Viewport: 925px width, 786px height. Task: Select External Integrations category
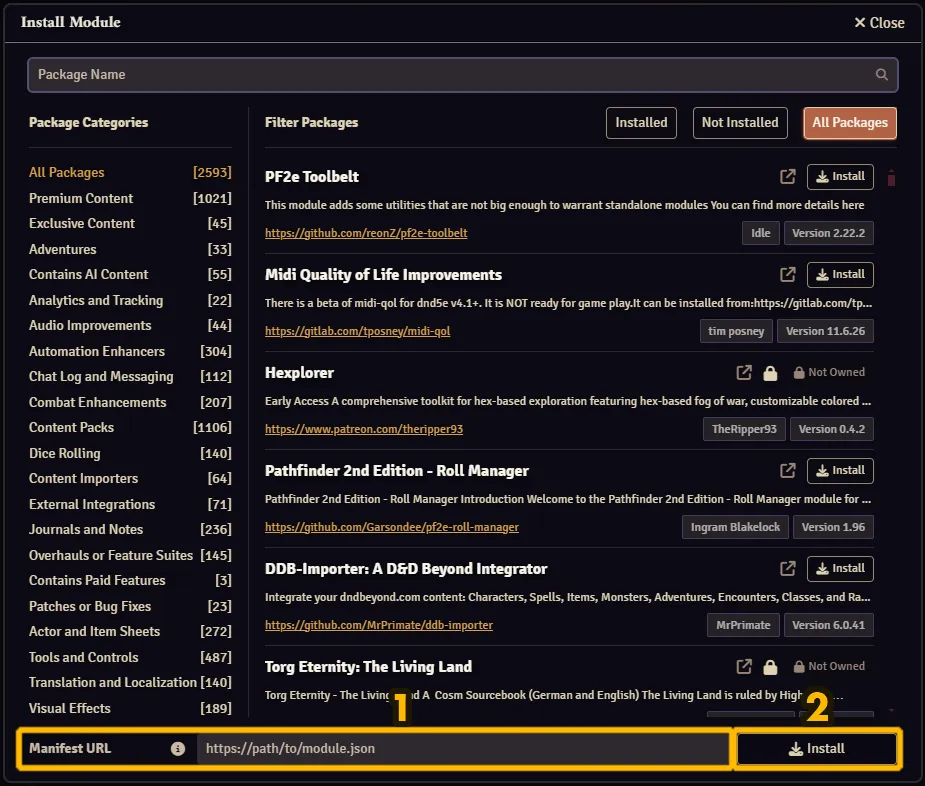point(130,505)
